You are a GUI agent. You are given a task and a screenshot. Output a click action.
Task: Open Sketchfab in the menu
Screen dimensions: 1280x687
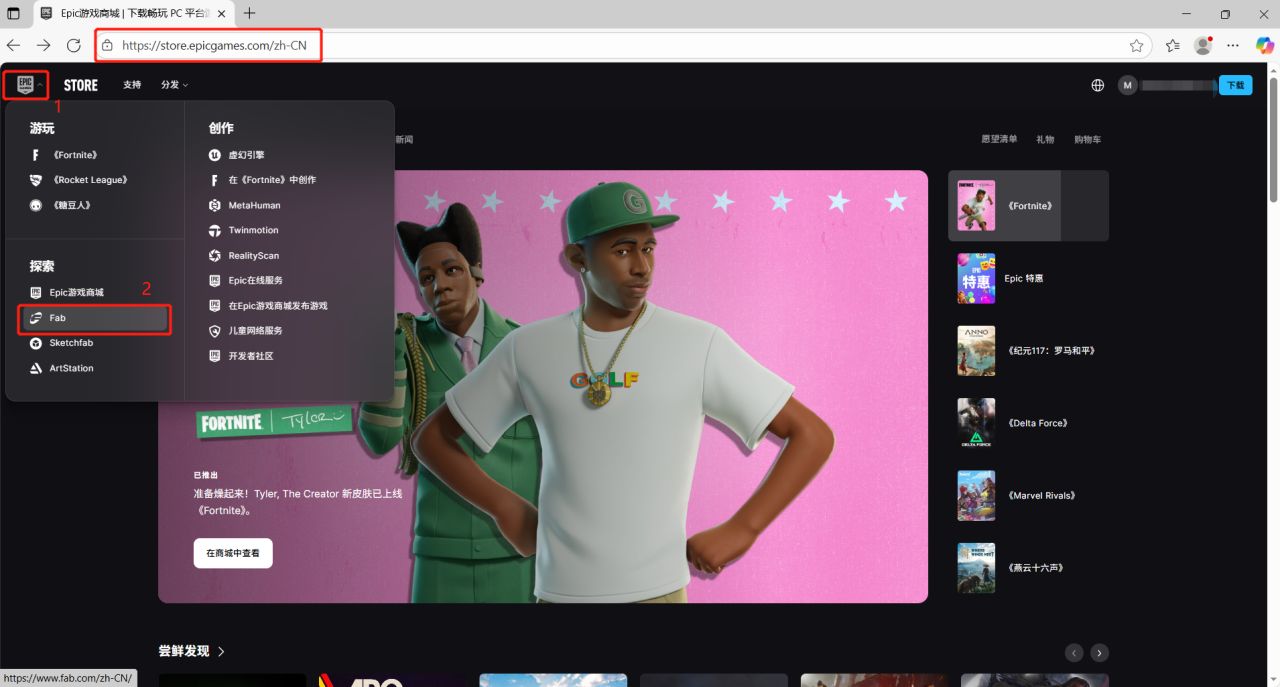tap(71, 343)
